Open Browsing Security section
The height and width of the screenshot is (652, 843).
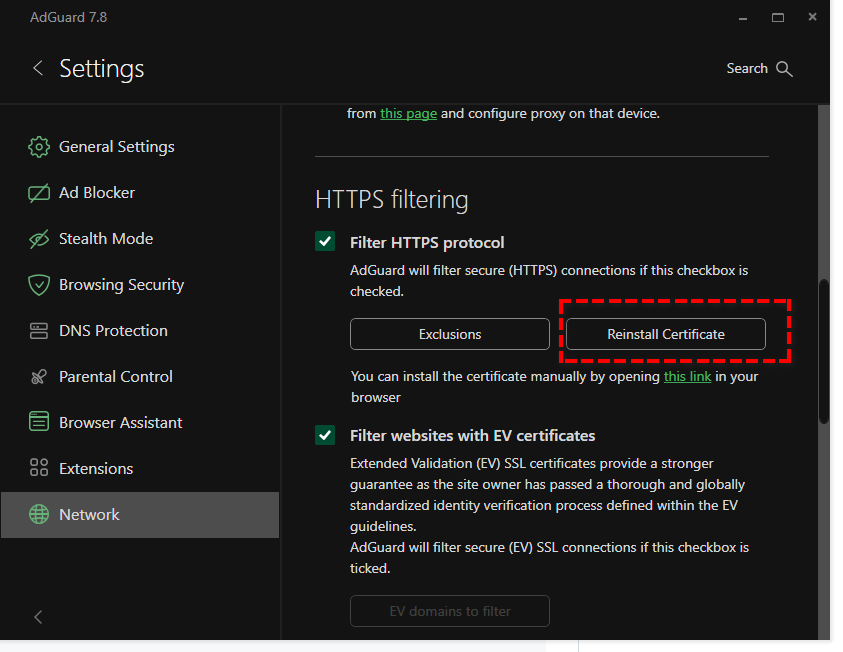click(140, 285)
